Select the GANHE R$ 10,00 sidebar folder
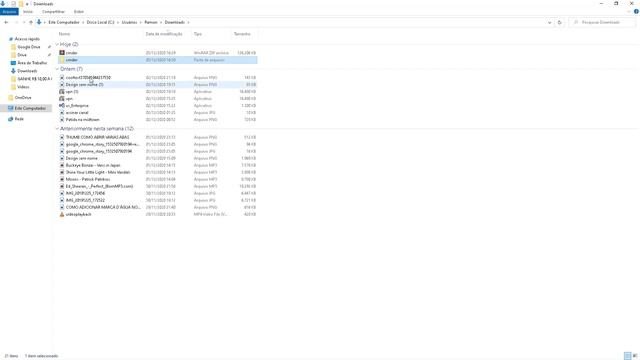 tap(34, 79)
